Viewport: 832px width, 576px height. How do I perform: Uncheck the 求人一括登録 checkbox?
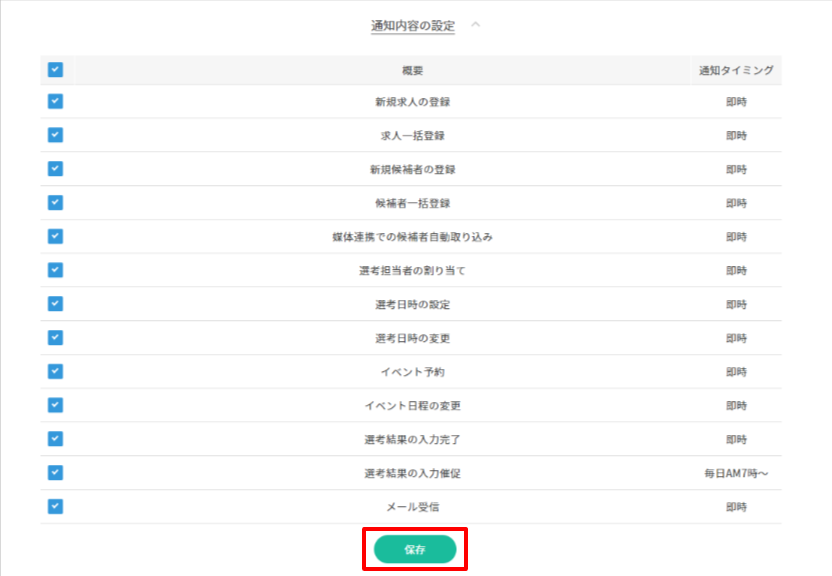(55, 135)
